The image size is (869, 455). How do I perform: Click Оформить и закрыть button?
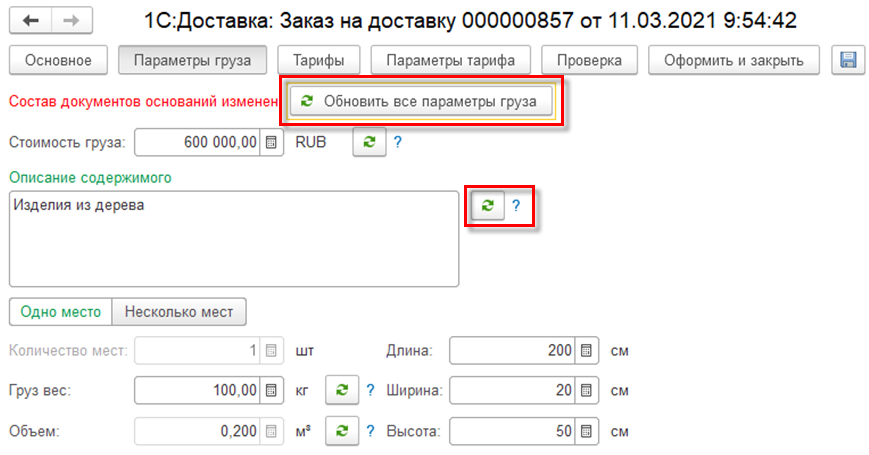(734, 60)
